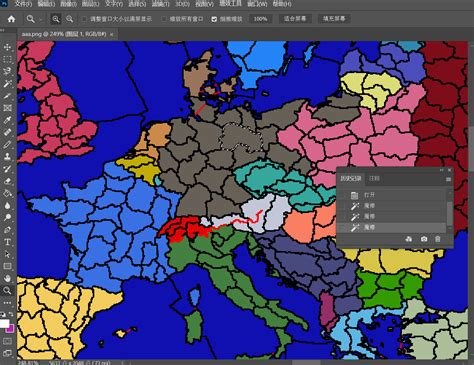Select the Rectangular Marquee tool

tap(7, 60)
